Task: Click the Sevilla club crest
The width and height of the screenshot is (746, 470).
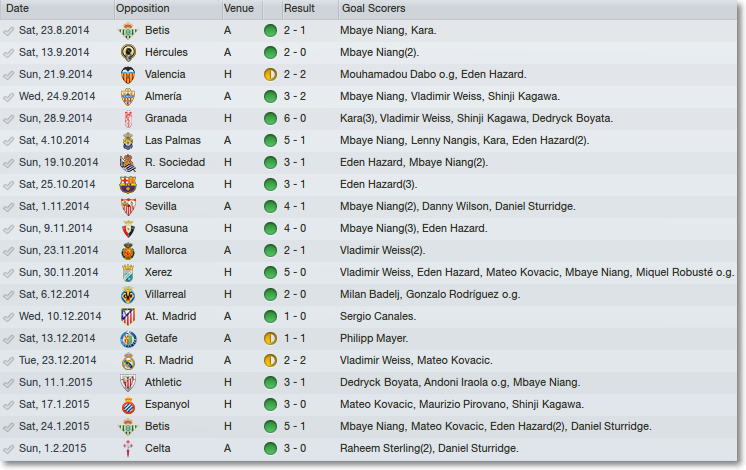Action: coord(128,207)
